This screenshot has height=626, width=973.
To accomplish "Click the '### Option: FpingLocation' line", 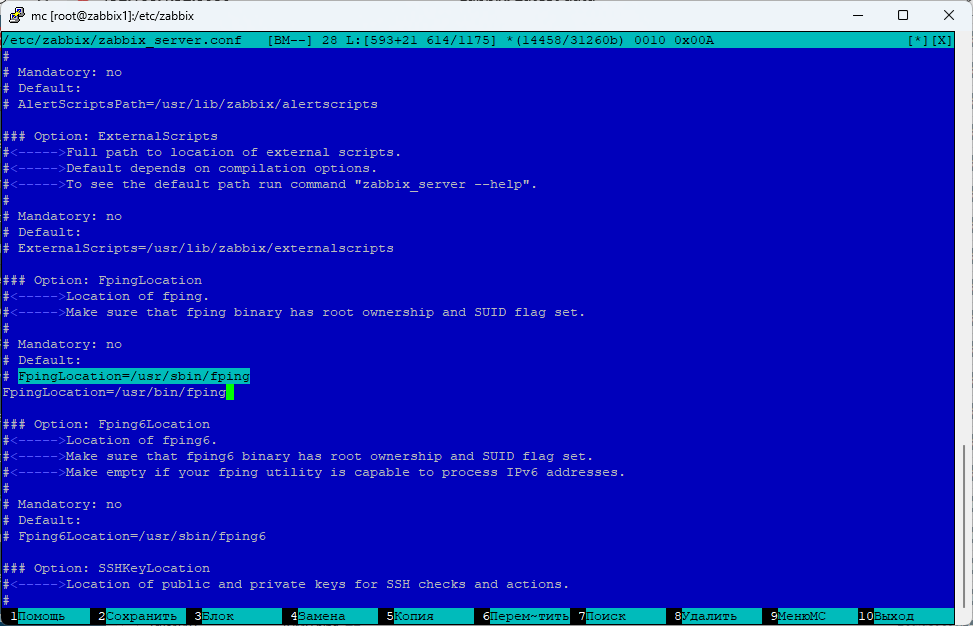I will click(x=102, y=280).
